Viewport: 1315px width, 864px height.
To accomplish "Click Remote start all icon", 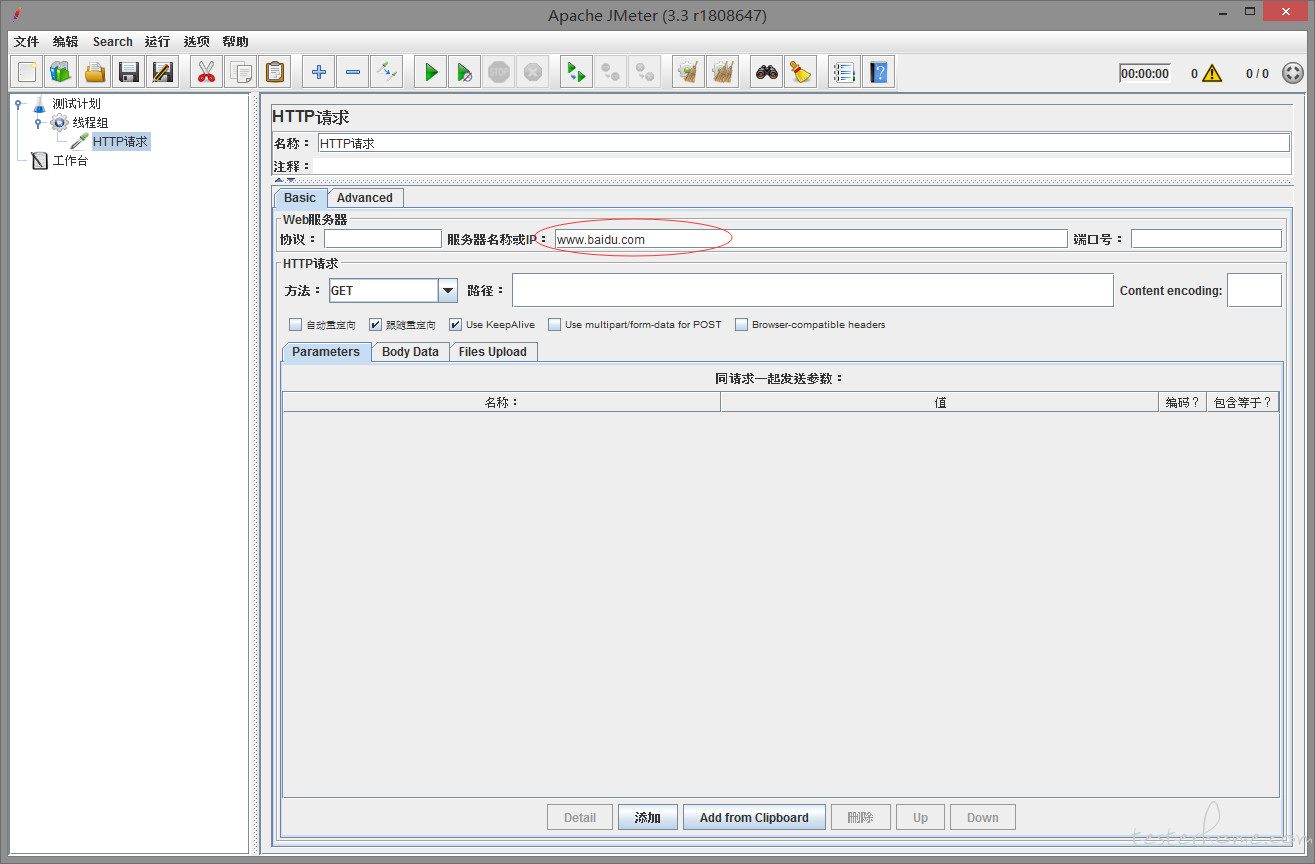I will click(576, 72).
